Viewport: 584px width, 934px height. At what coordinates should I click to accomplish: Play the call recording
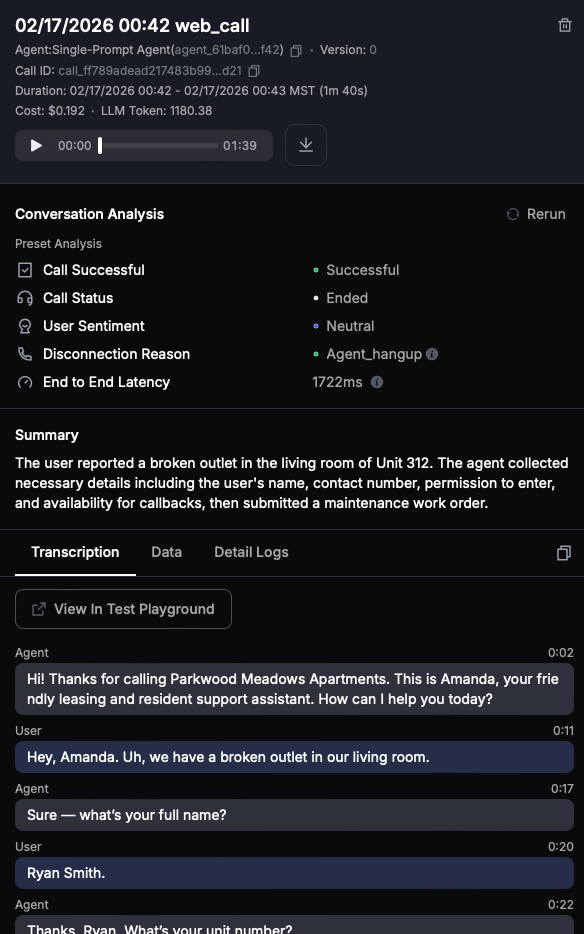(36, 144)
